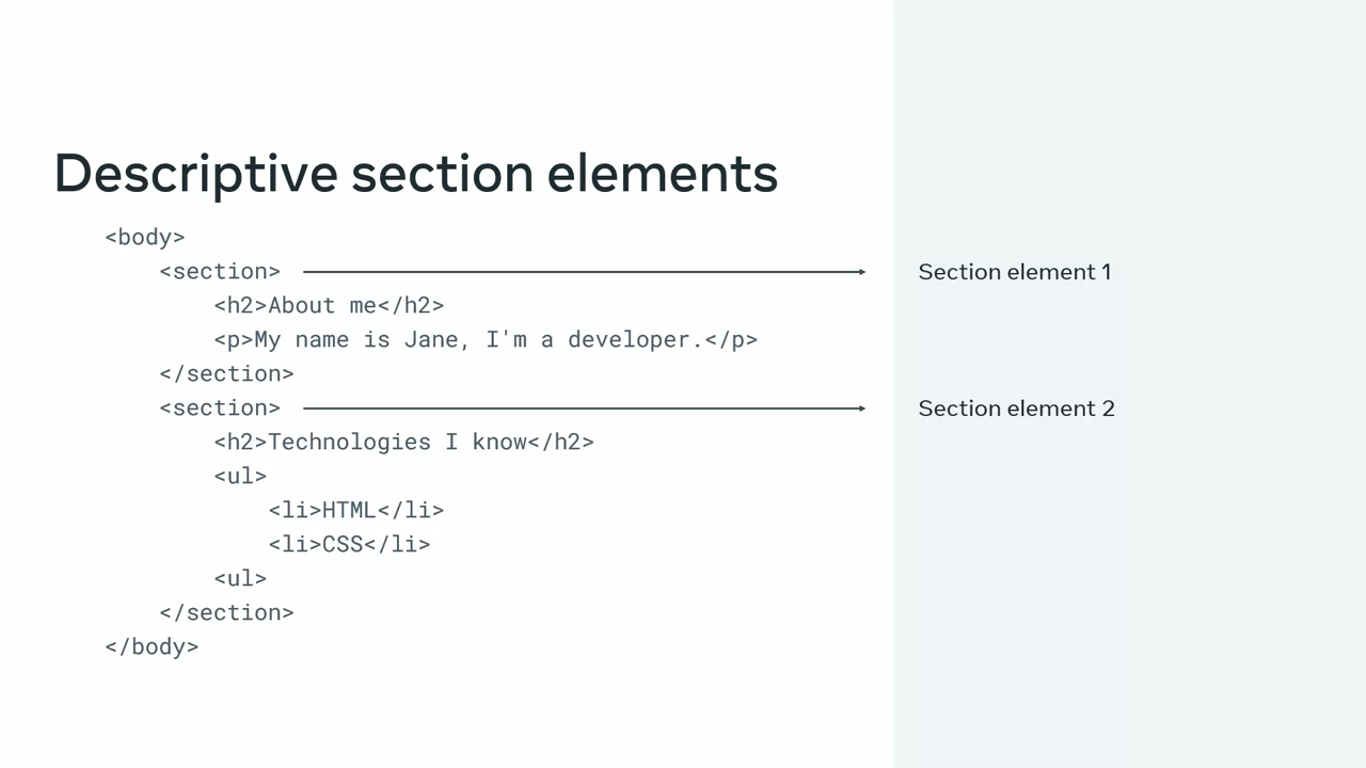Click the arrow pointing to Section element 1
Viewport: 1366px width, 768px height.
pyautogui.click(x=584, y=272)
